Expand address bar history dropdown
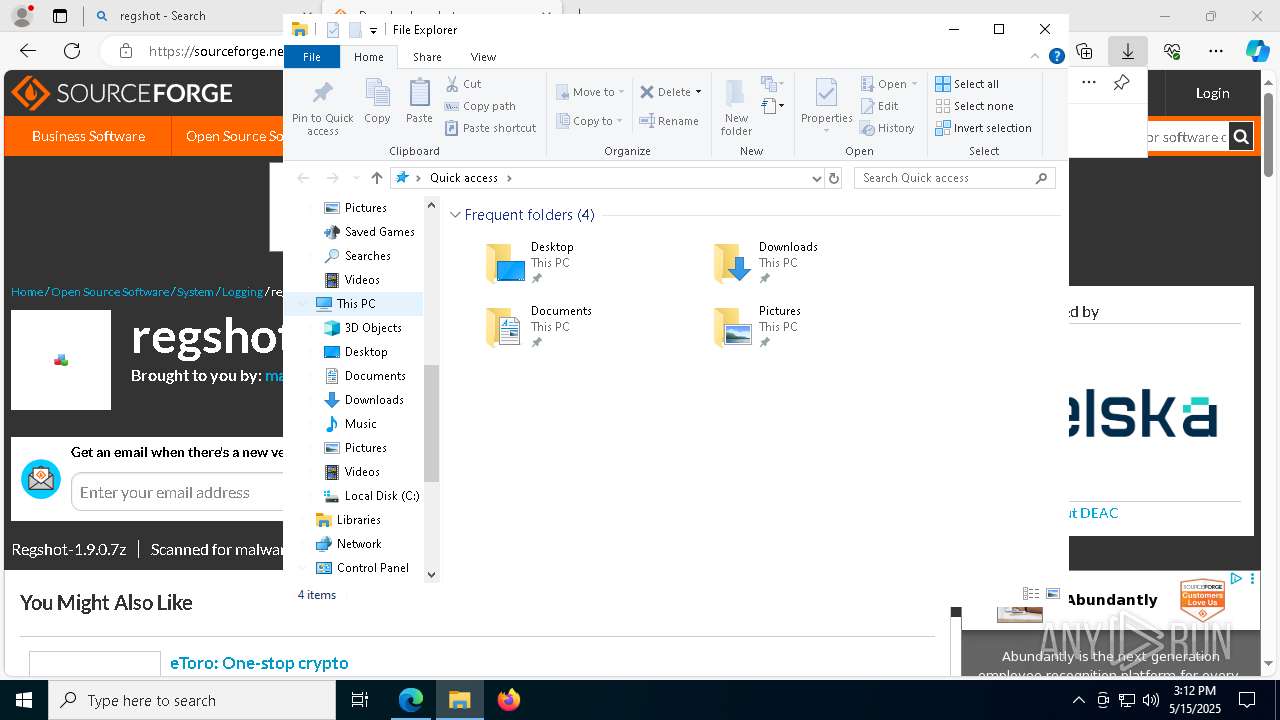 point(817,178)
